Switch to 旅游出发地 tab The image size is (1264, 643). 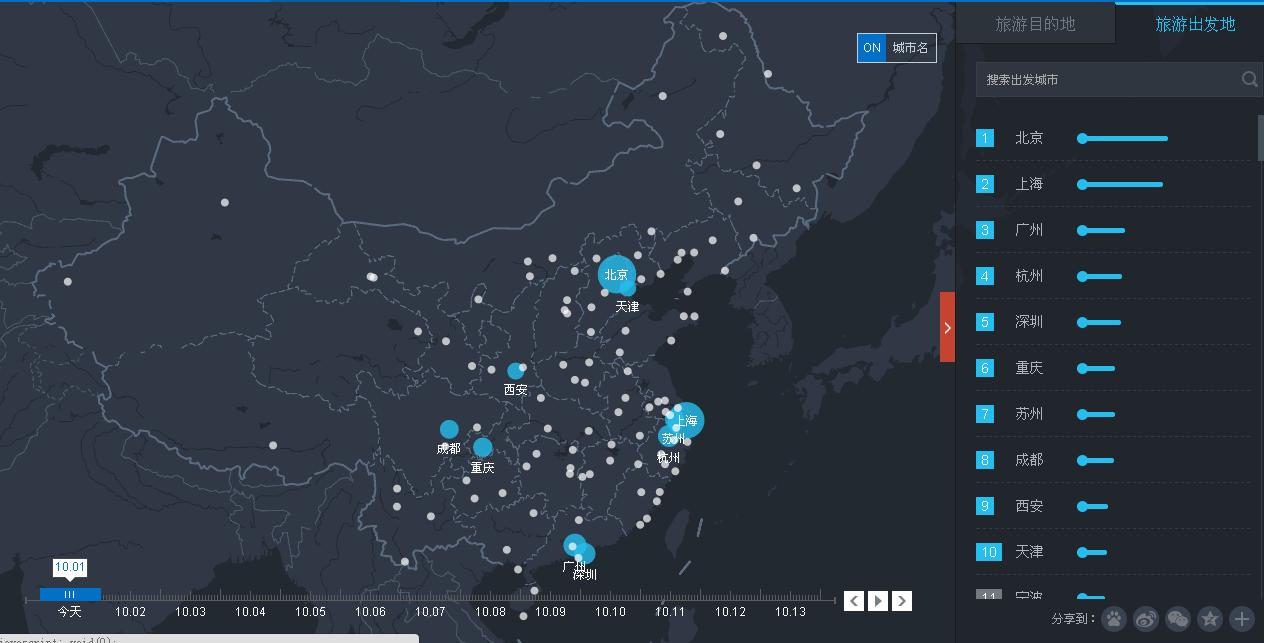pyautogui.click(x=1195, y=23)
